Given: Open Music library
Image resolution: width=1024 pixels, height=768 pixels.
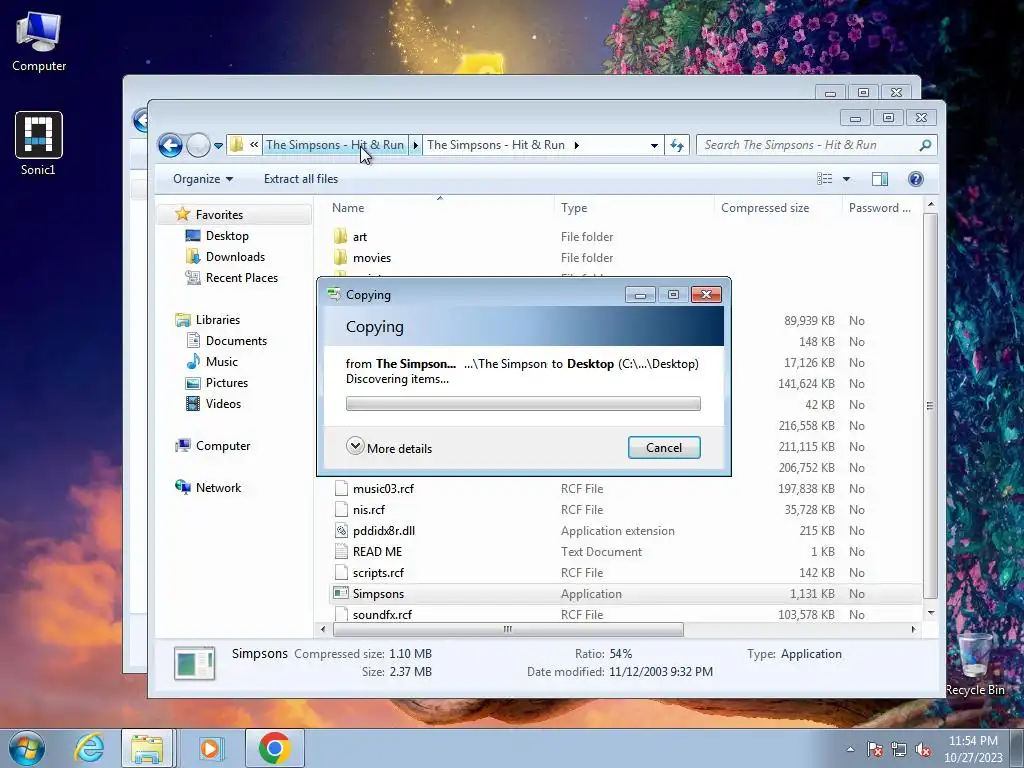Looking at the screenshot, I should click(x=221, y=362).
